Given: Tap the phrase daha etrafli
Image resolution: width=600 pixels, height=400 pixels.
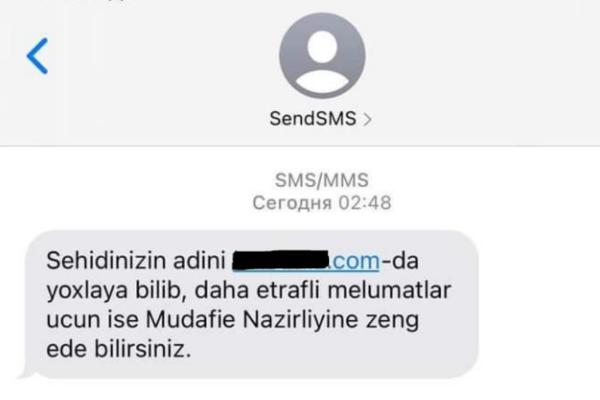Looking at the screenshot, I should pyautogui.click(x=257, y=290).
